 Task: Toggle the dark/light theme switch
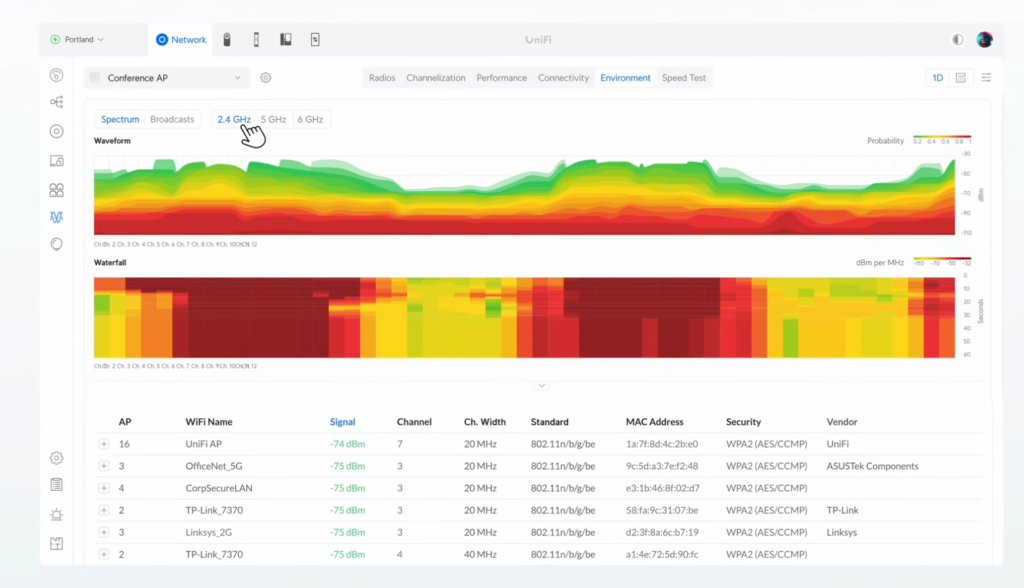(x=958, y=40)
